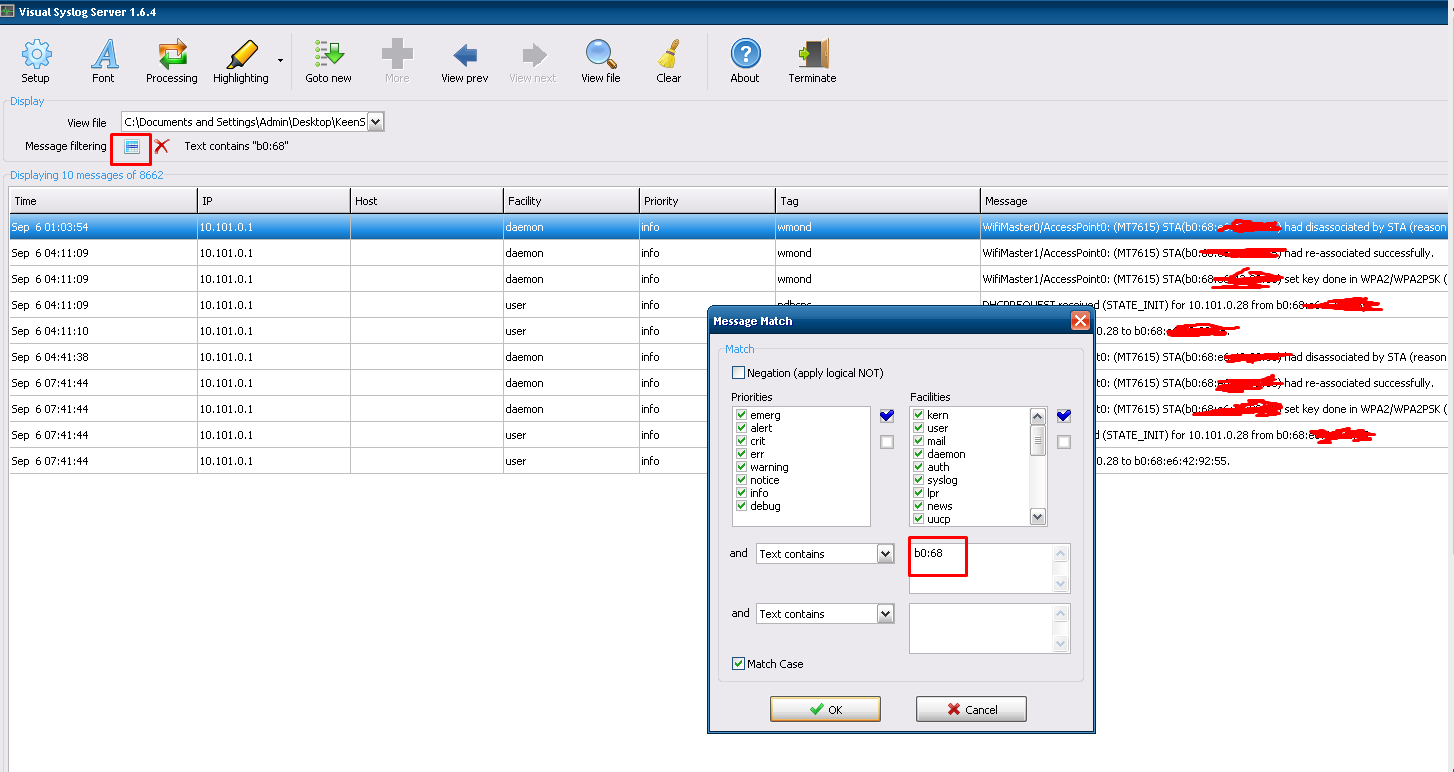
Task: Toggle the auth facility checkbox
Action: [x=918, y=467]
